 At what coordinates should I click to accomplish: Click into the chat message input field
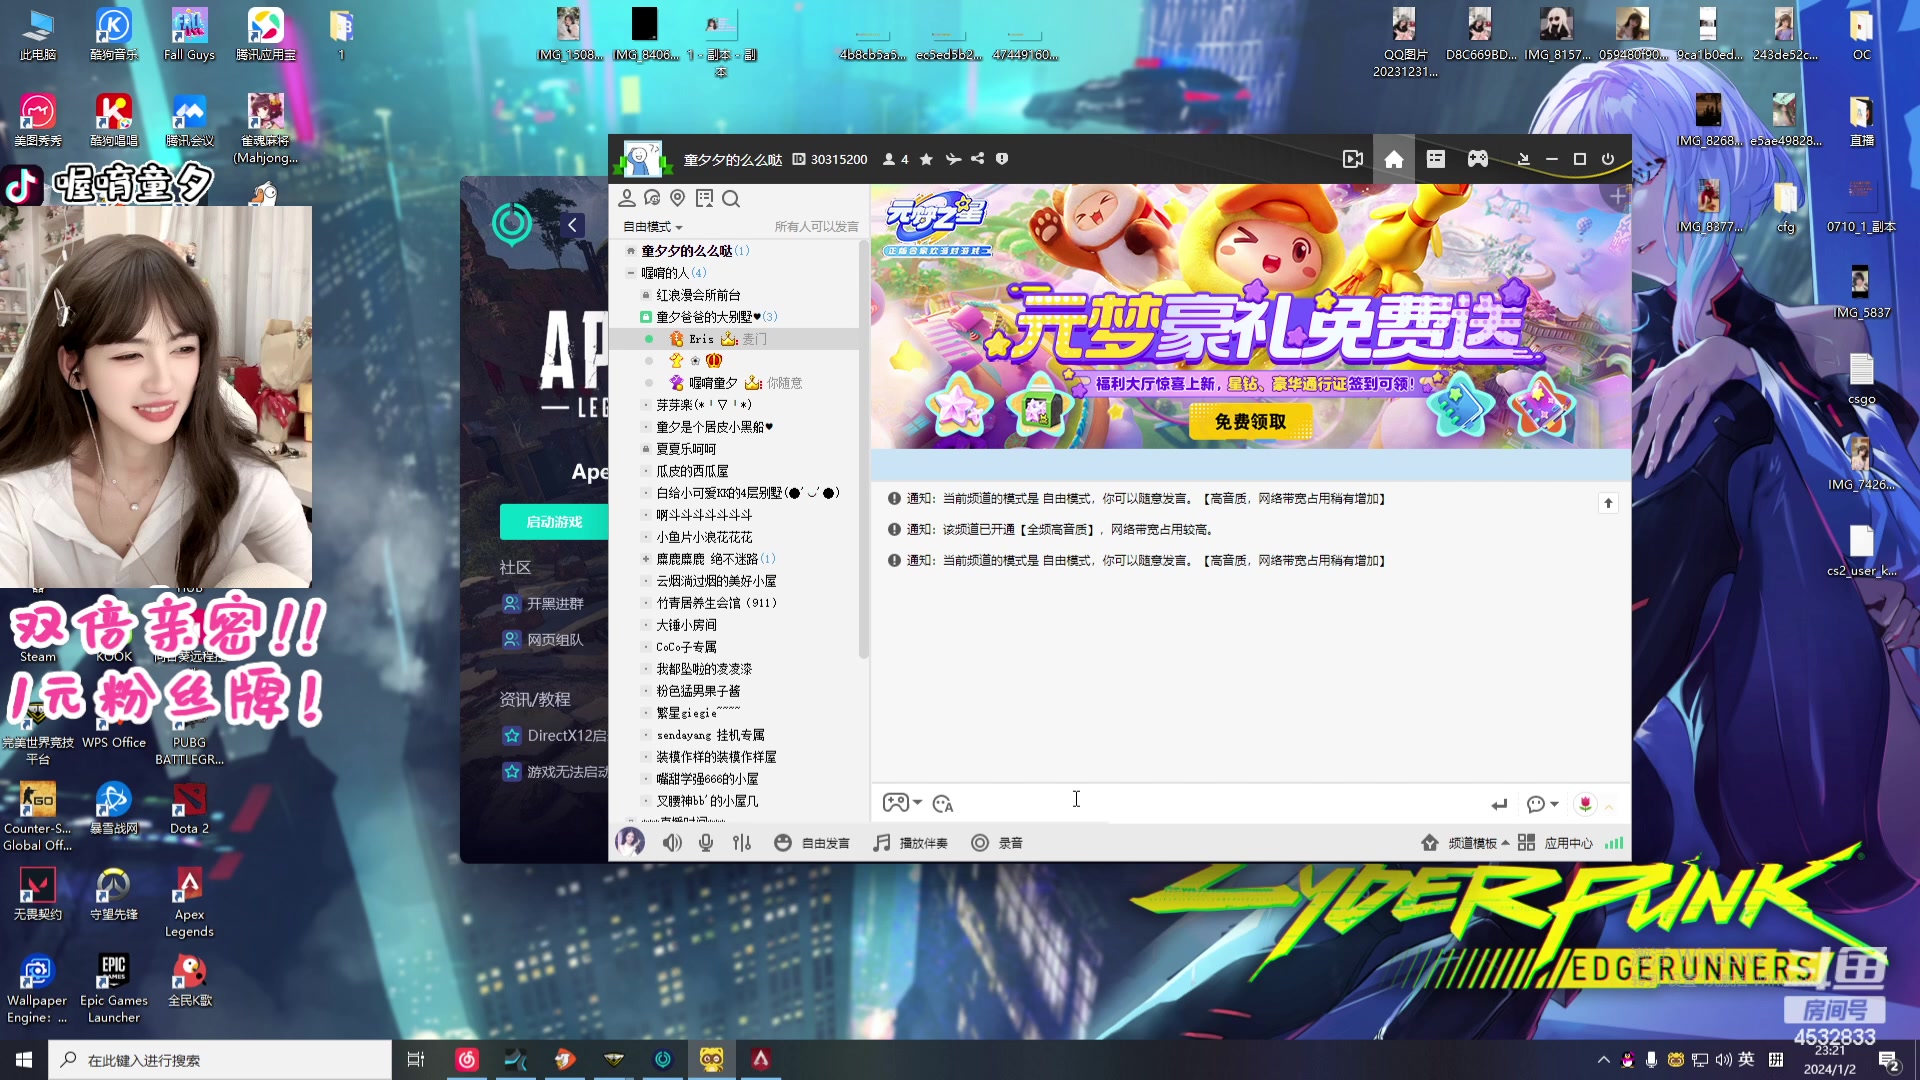(x=1220, y=803)
